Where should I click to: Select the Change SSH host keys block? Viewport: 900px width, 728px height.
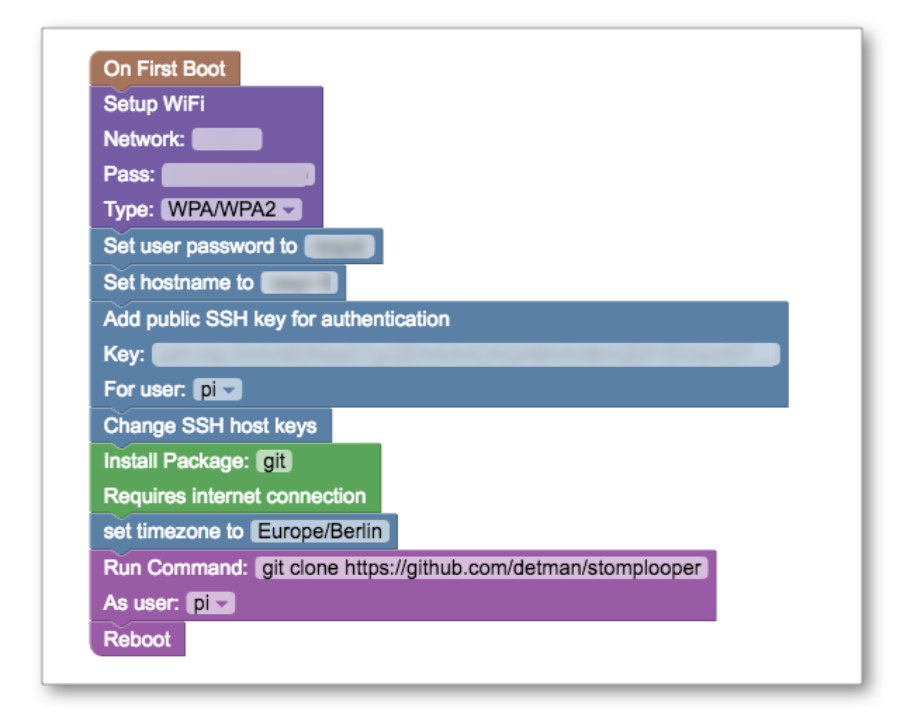(210, 425)
